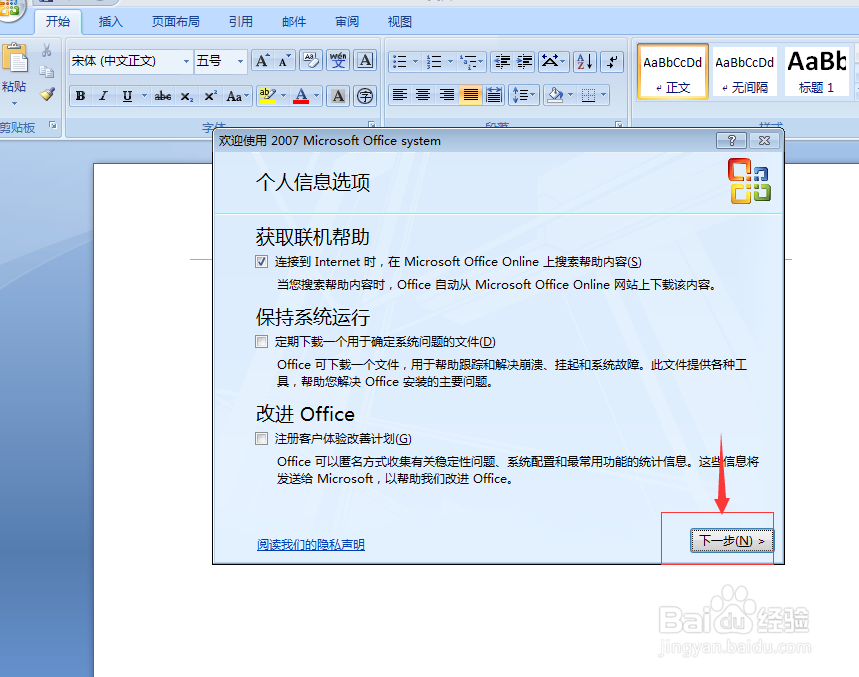The height and width of the screenshot is (677, 859).
Task: Expand the borders dropdown arrow
Action: point(603,95)
